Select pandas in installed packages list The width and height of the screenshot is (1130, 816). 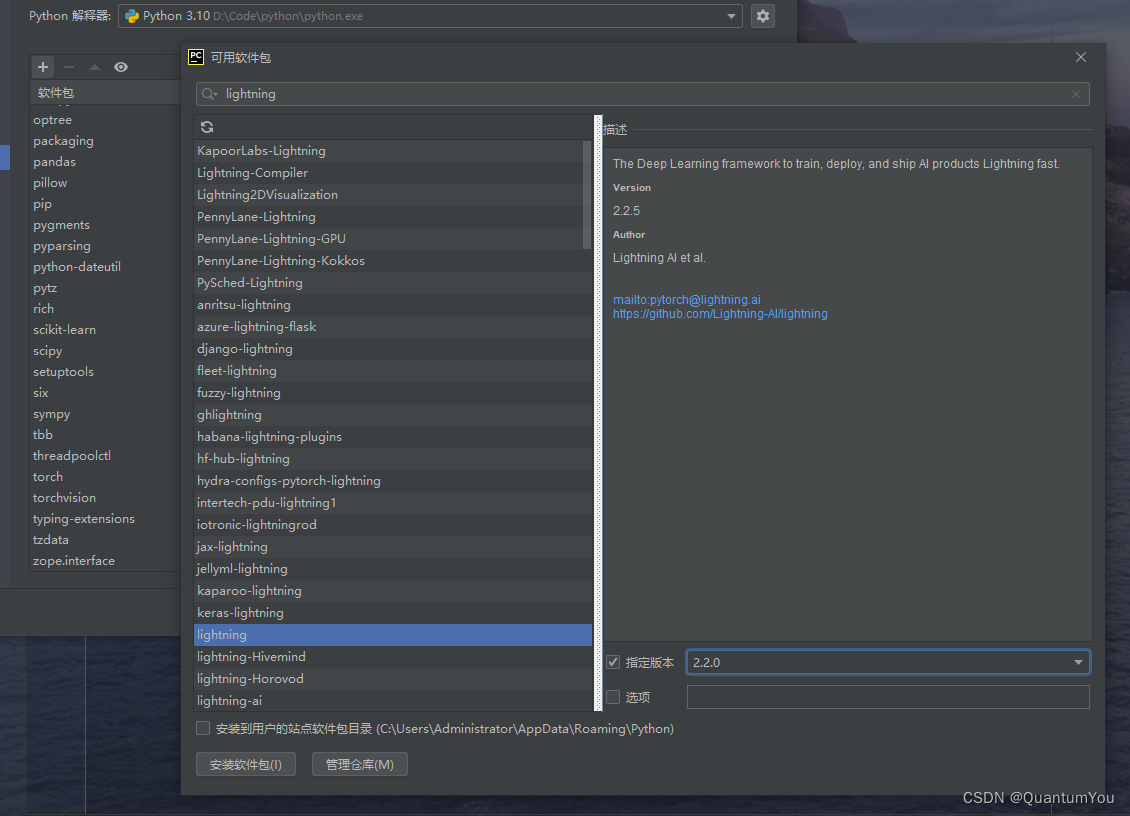(x=105, y=161)
